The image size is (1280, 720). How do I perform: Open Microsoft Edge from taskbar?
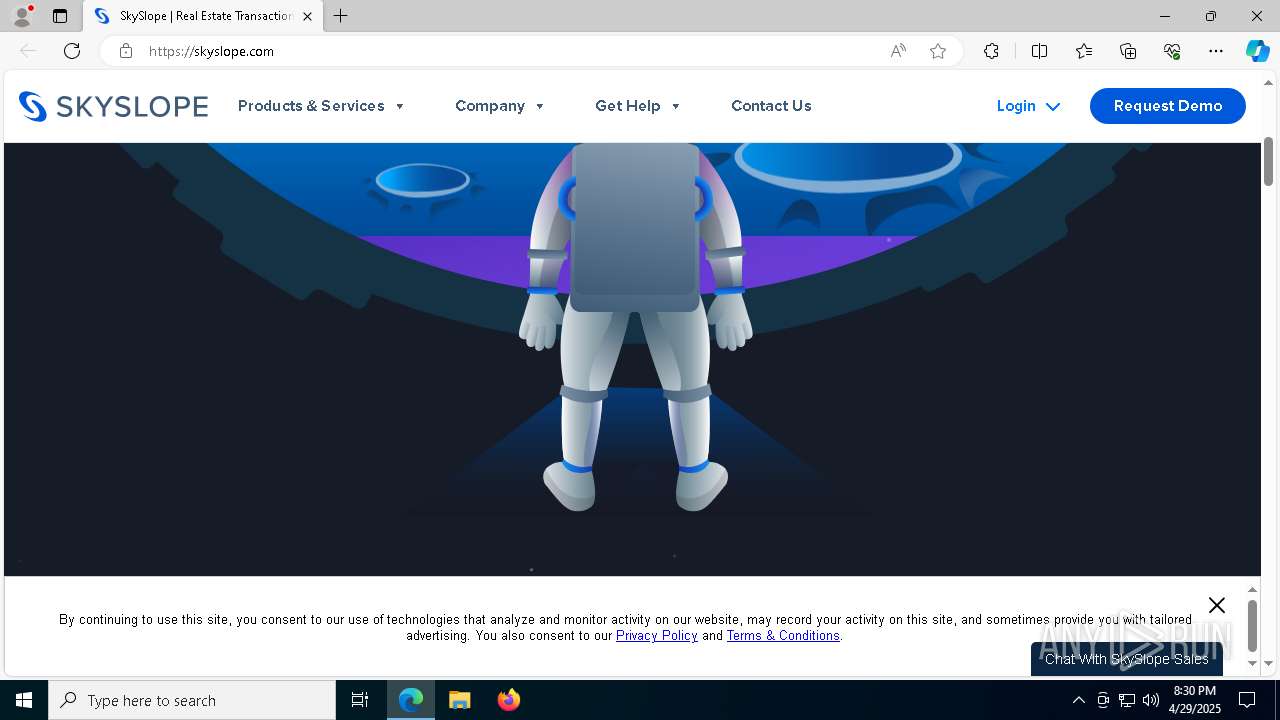411,700
